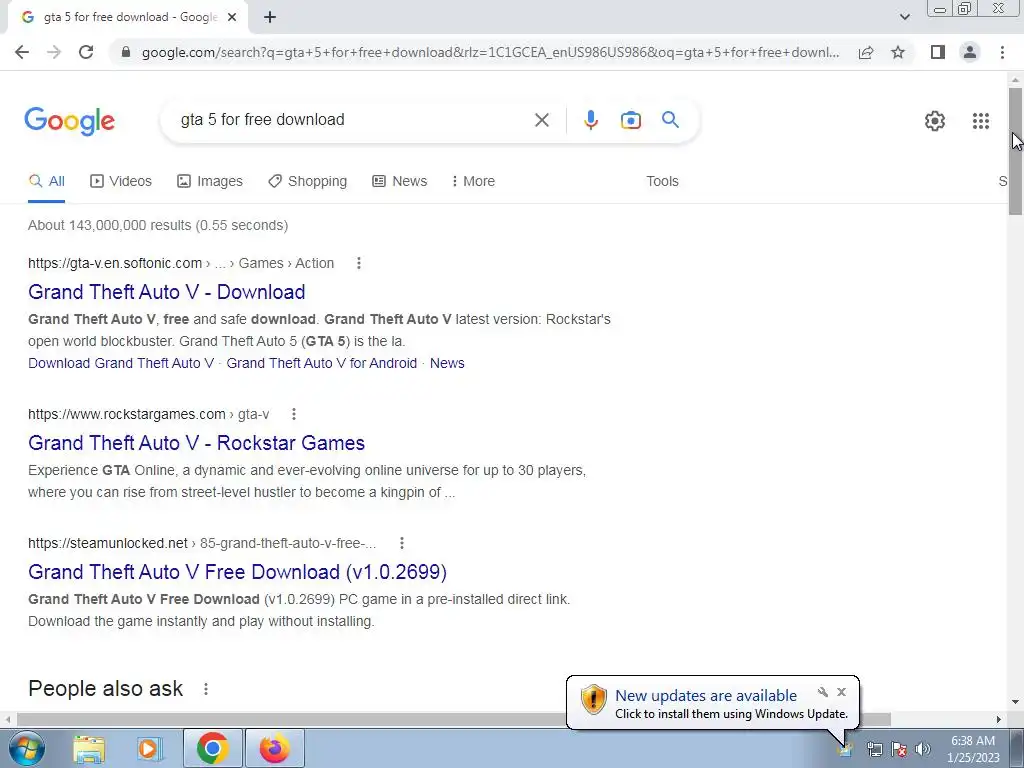This screenshot has width=1024, height=768.
Task: Open the tab search dropdown
Action: click(904, 17)
